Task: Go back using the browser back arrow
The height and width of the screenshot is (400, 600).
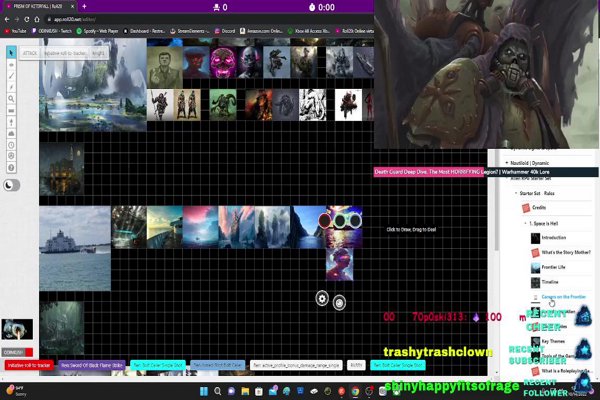Action: tap(7, 19)
